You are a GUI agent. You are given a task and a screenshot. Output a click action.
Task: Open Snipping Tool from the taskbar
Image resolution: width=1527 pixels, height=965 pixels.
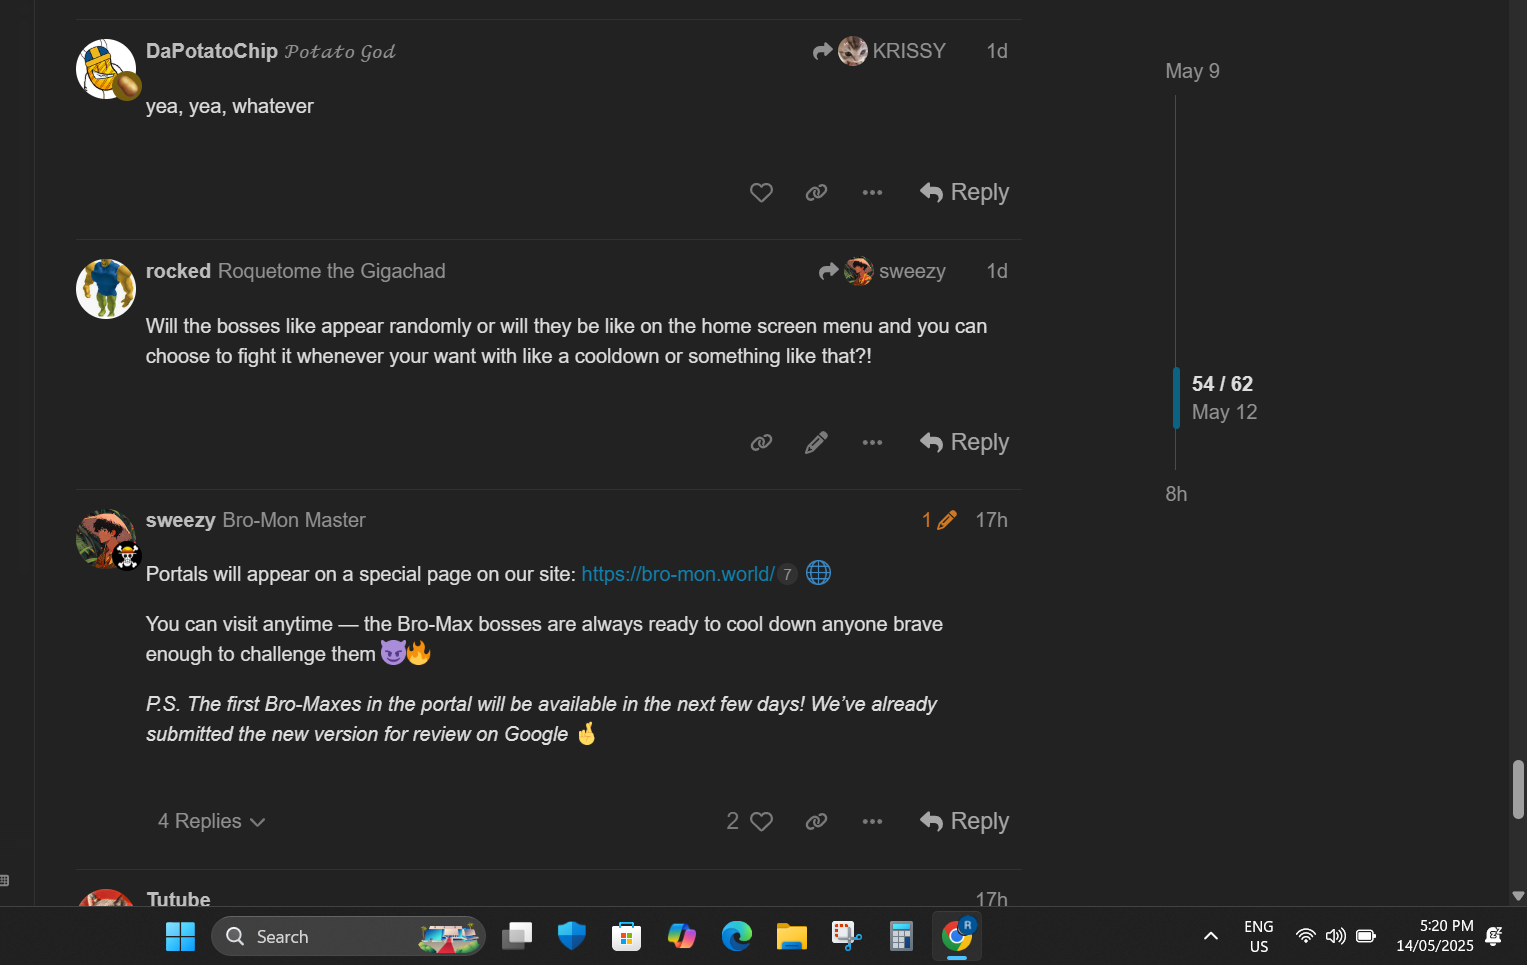[x=847, y=937]
